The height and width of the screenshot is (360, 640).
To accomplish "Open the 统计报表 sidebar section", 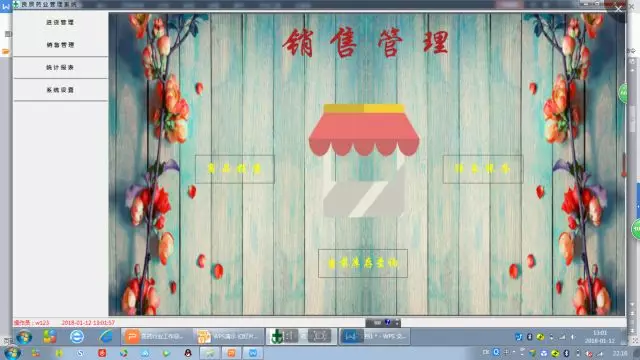I will click(60, 67).
